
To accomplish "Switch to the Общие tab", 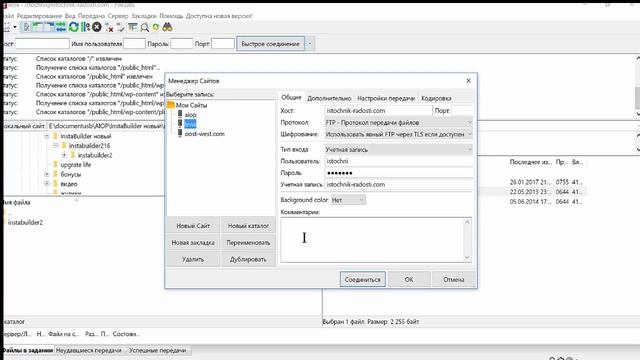I will pos(291,98).
